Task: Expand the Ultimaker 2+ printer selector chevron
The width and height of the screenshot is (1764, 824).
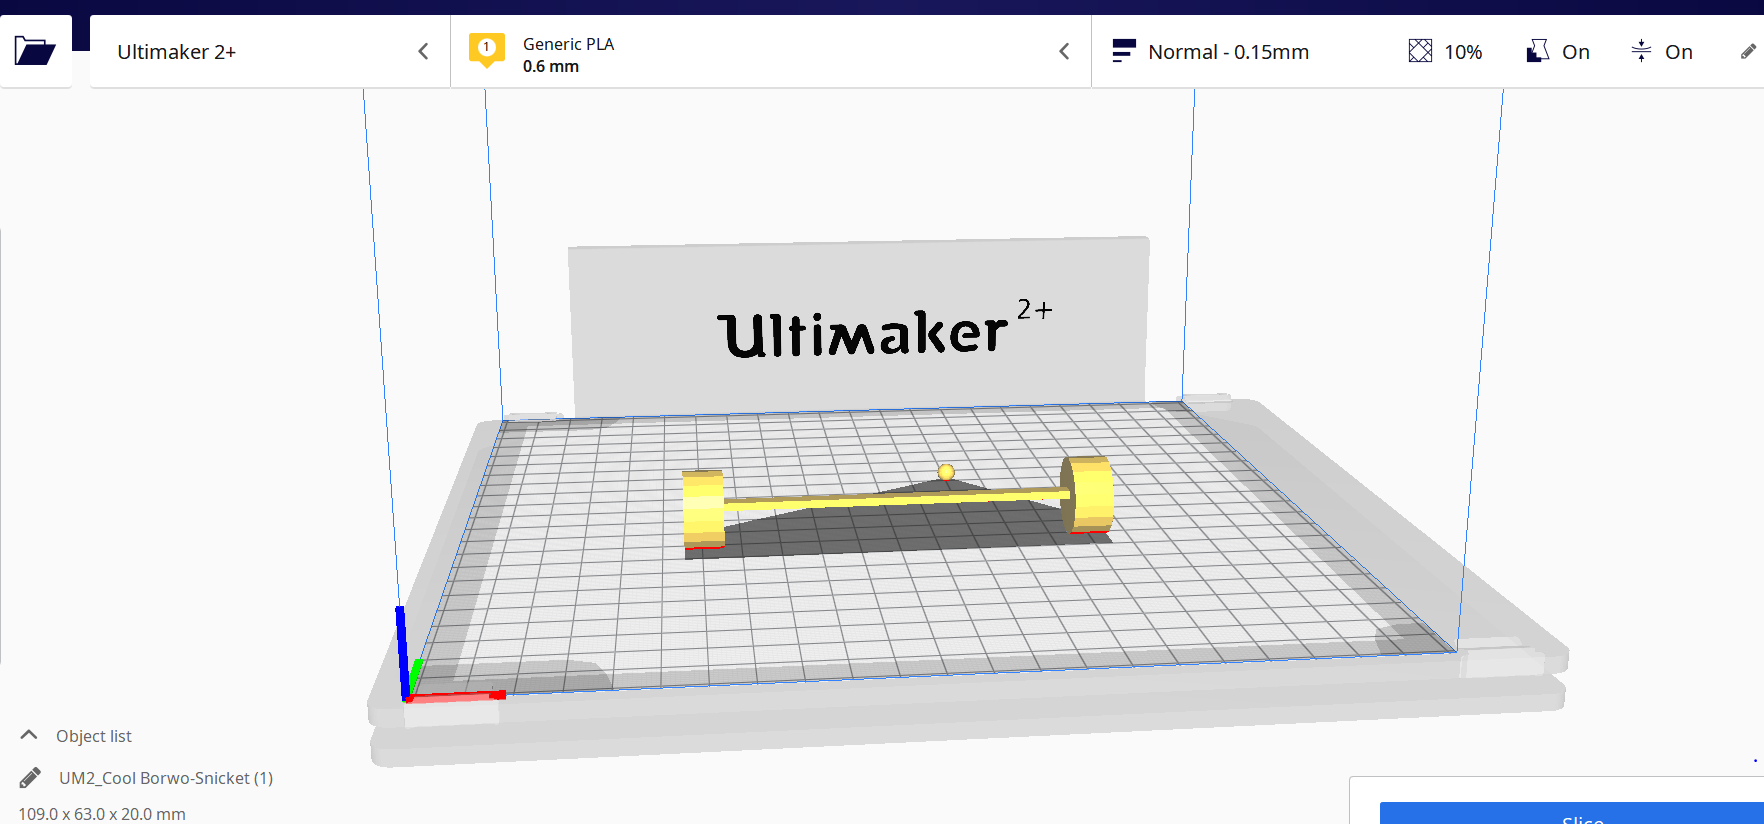Action: 423,51
